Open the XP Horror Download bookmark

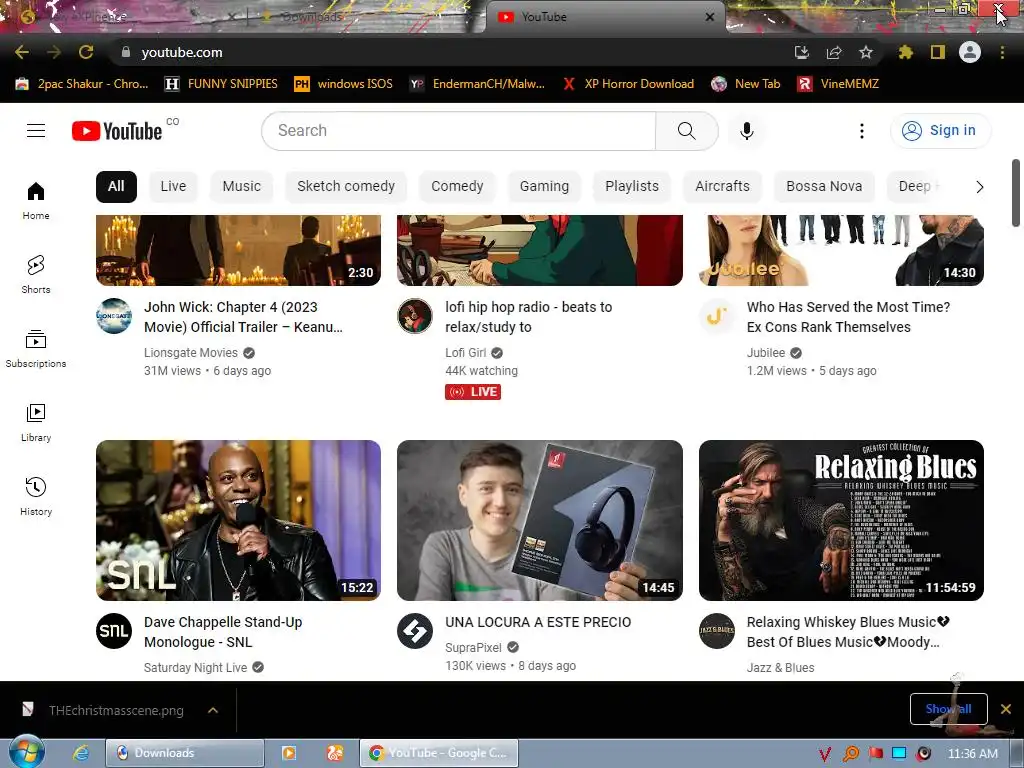[629, 84]
